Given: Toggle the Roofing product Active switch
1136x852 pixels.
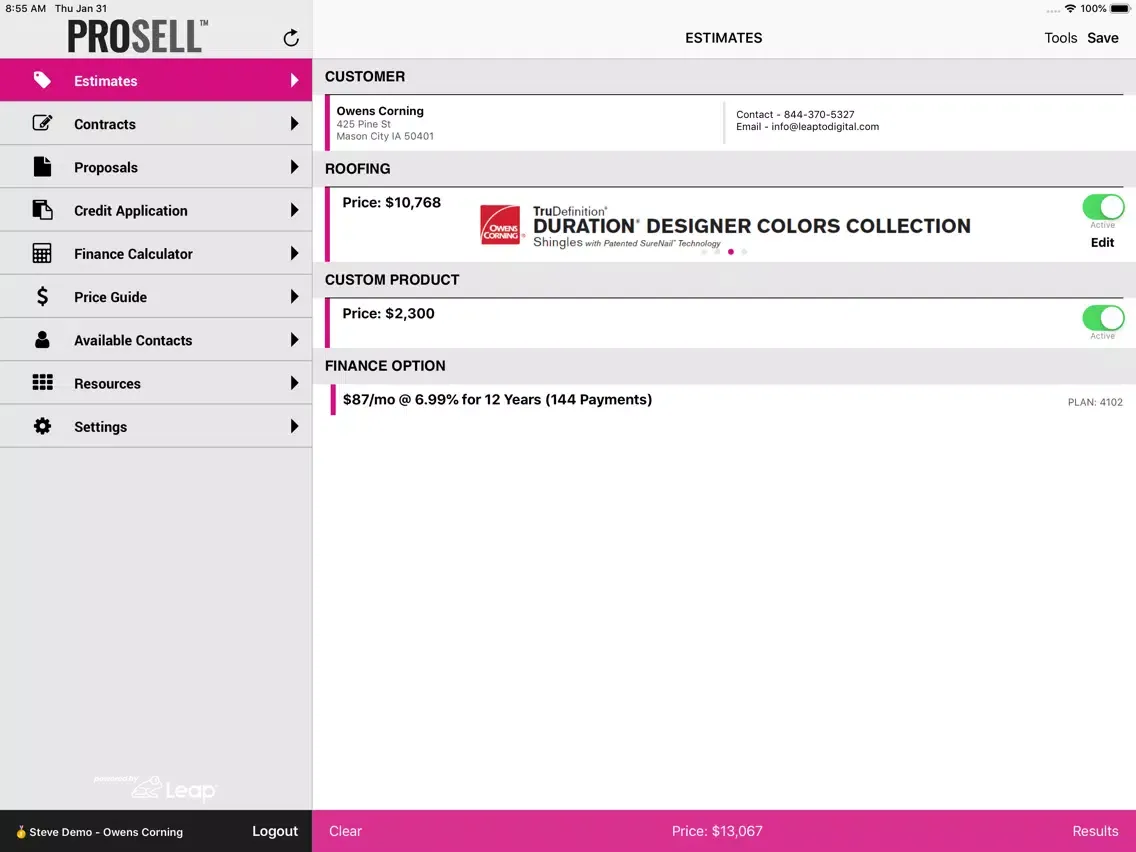Looking at the screenshot, I should point(1103,207).
